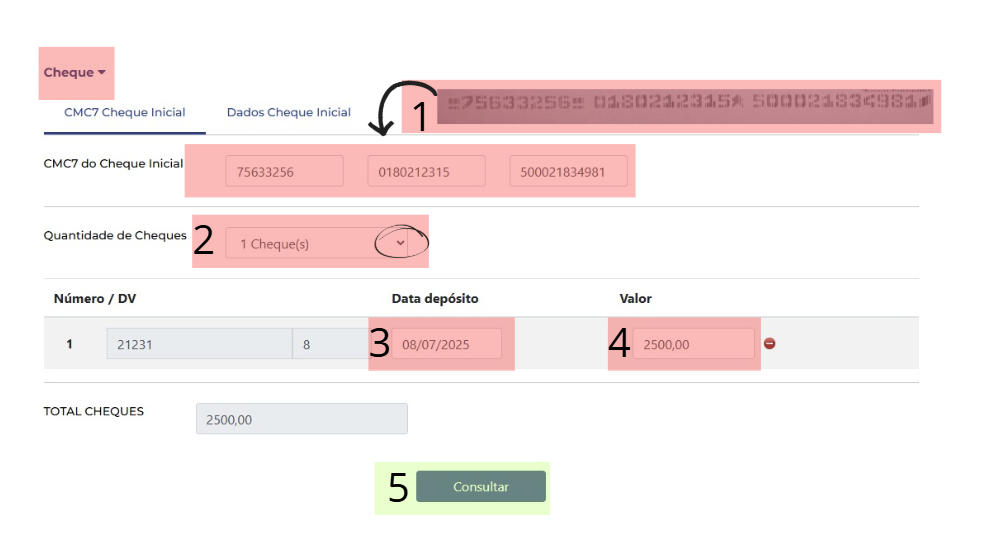Click the Data depósito column header
Viewport: 982px width, 551px height.
pos(435,299)
